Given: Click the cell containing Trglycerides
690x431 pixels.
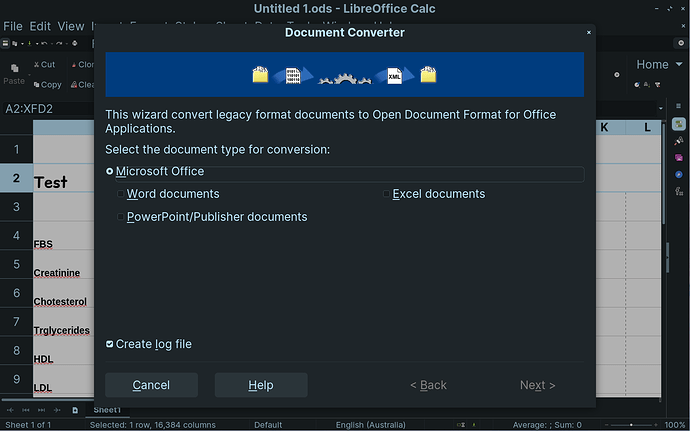Looking at the screenshot, I should pos(63,322).
